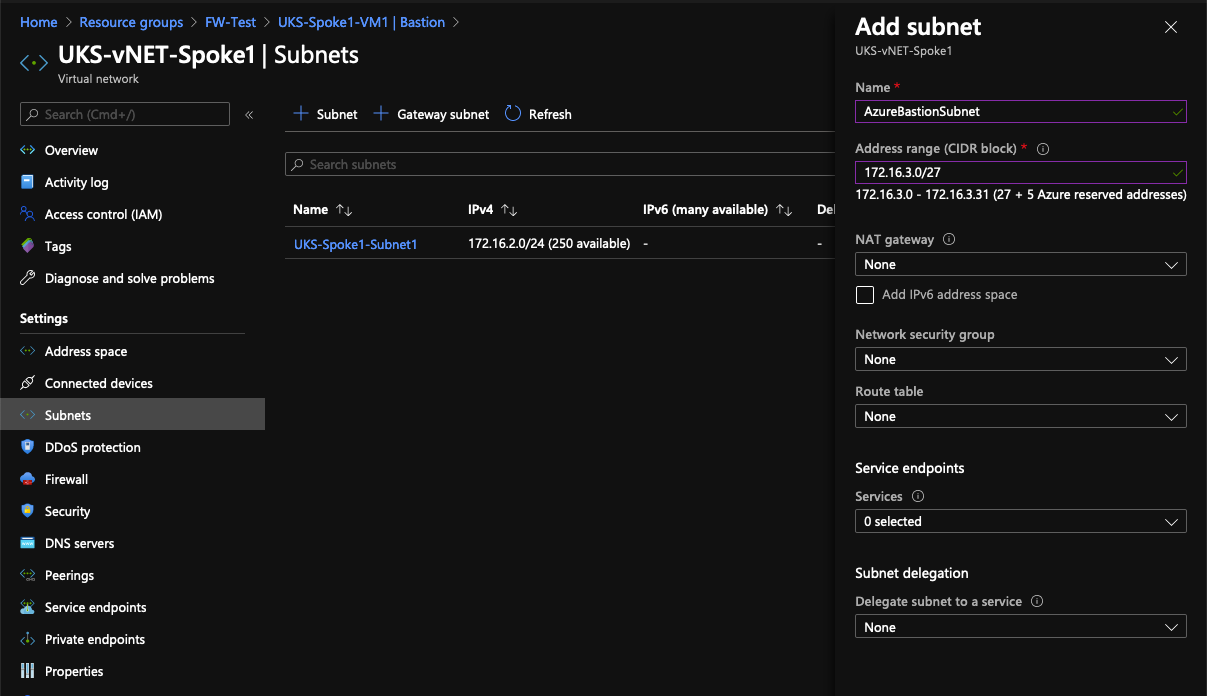
Task: Add a Gateway subnet from toolbar
Action: point(431,114)
